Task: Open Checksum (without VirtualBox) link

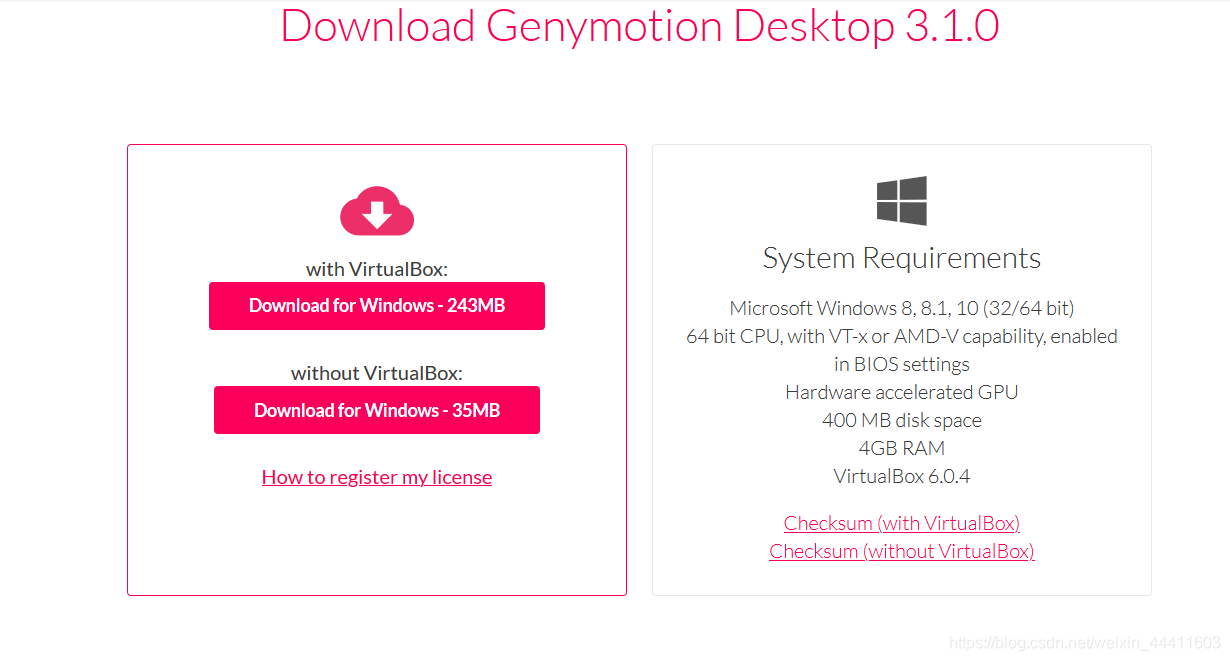Action: (902, 551)
